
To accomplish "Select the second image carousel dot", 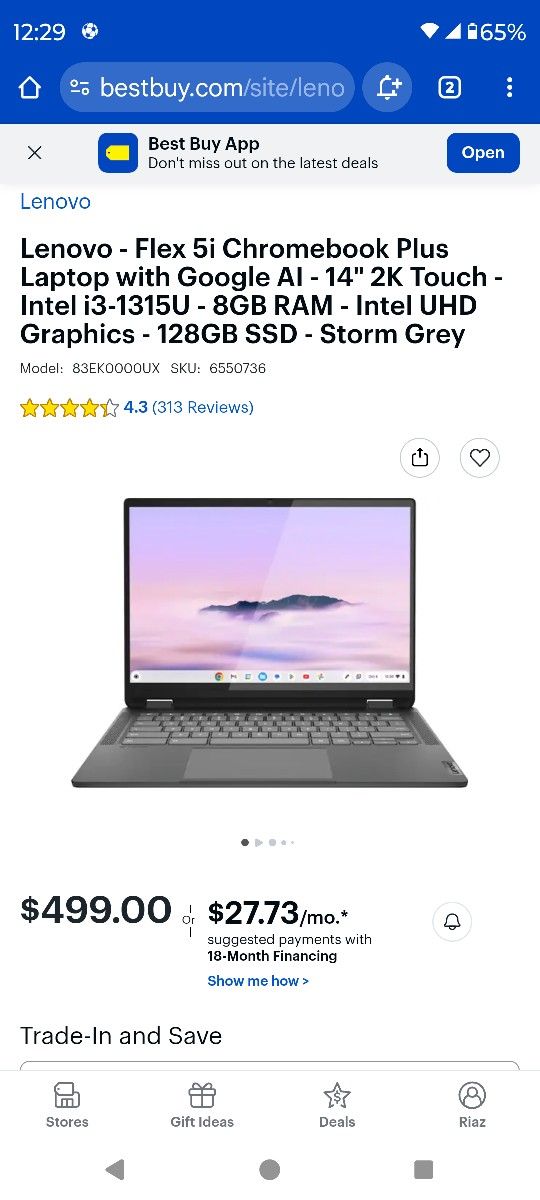I will pos(259,843).
